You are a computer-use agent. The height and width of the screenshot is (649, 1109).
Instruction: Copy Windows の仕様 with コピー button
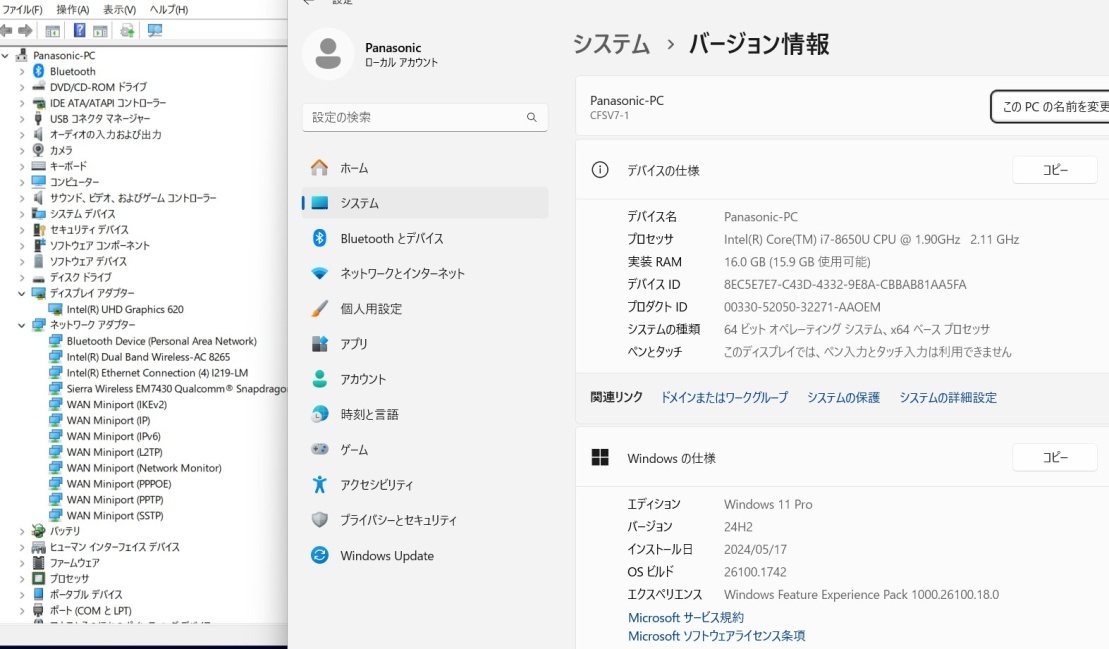(x=1055, y=457)
